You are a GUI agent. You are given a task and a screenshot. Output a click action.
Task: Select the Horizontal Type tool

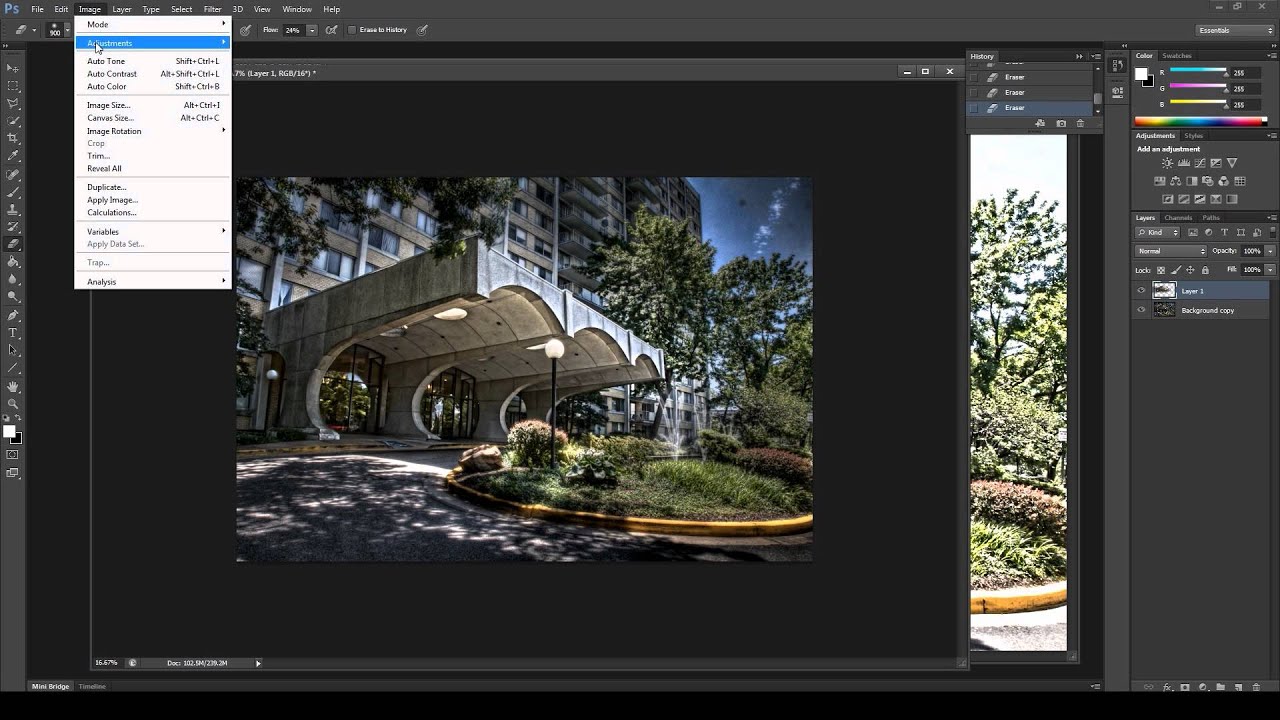[x=14, y=332]
